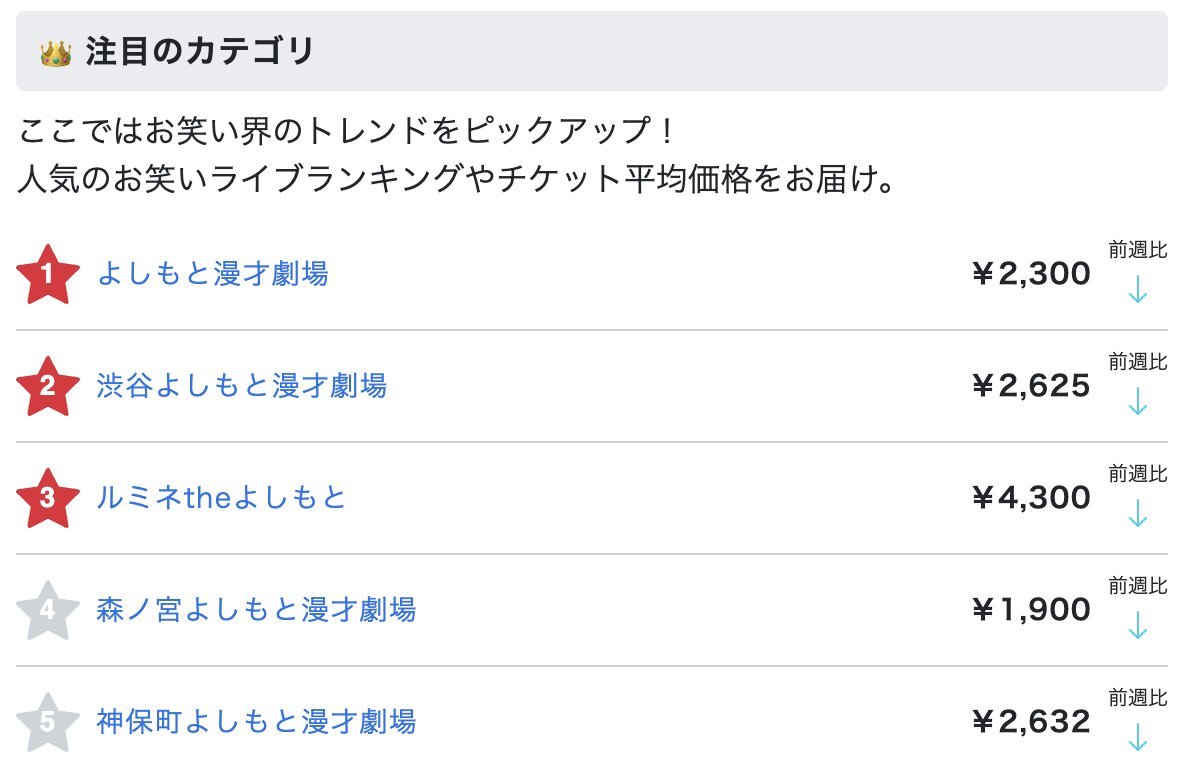Viewport: 1182px width, 772px height.
Task: Click the down arrow next to ¥4,300
Action: point(1138,513)
